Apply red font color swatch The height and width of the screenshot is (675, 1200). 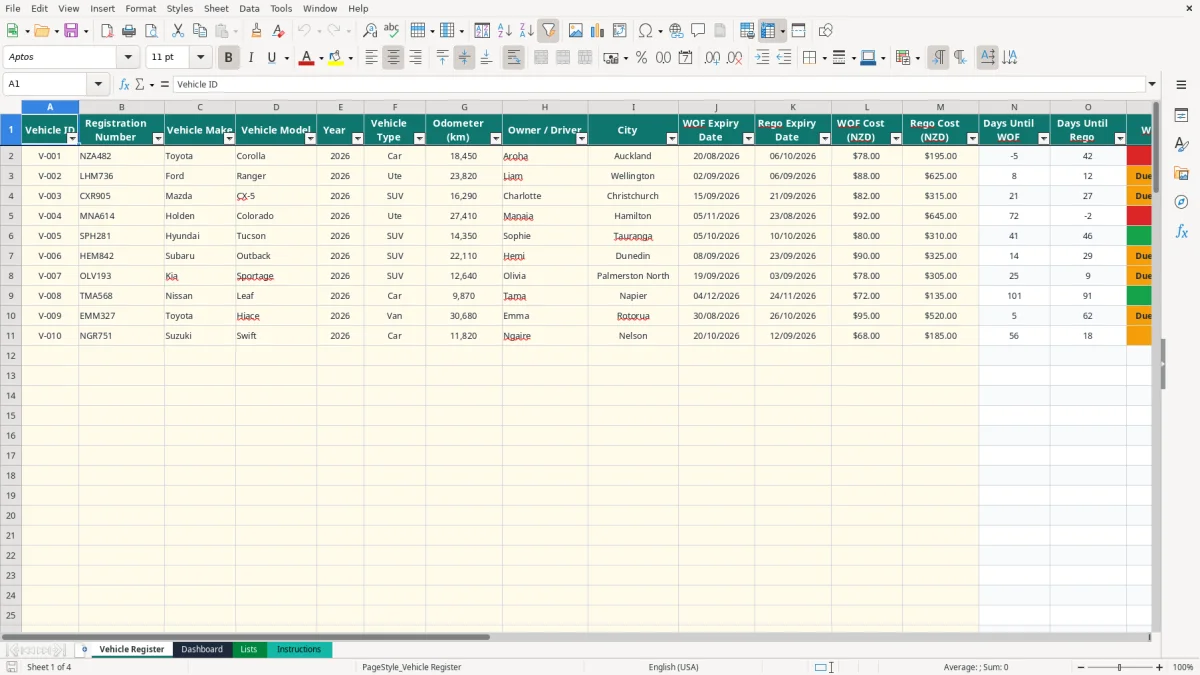pos(307,58)
